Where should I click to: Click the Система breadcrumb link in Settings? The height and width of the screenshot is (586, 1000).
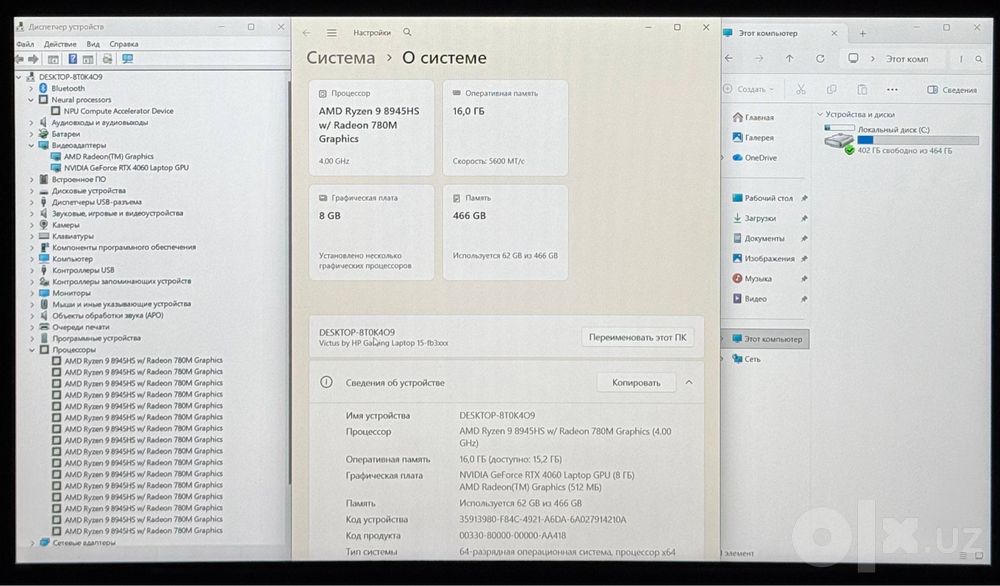coord(341,58)
